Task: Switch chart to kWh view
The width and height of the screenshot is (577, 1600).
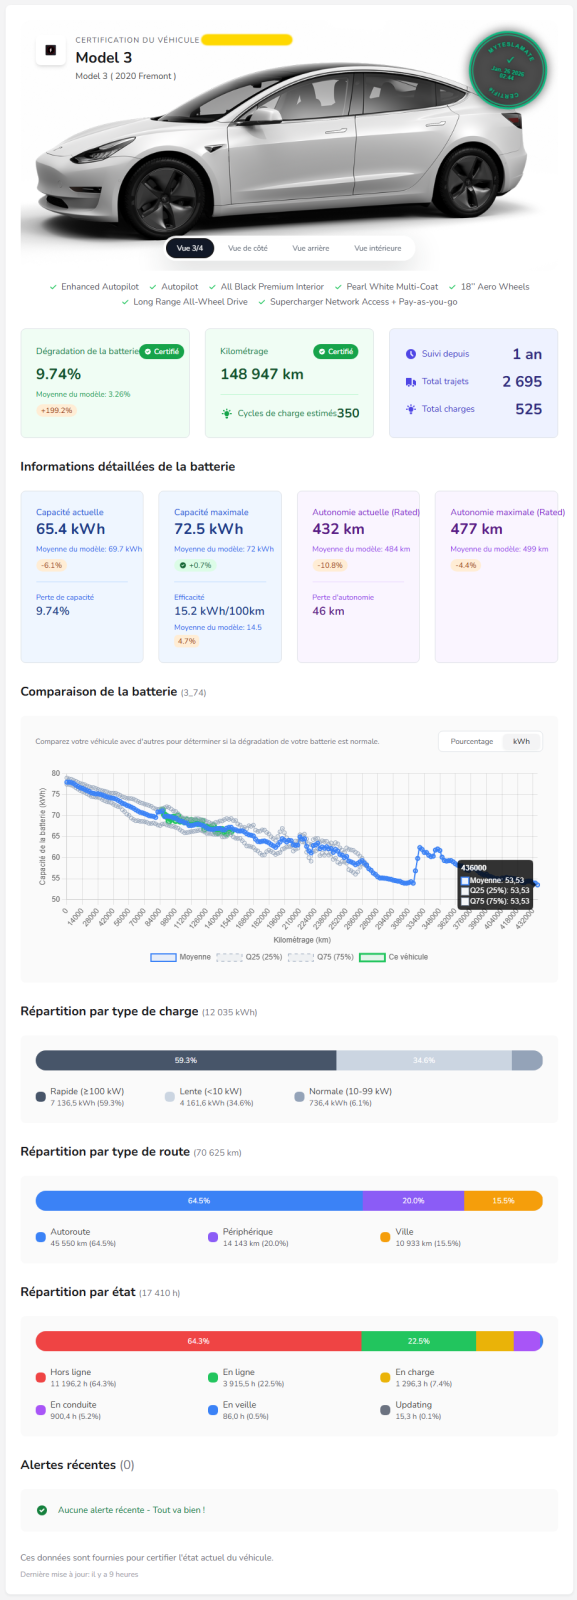Action: click(x=521, y=742)
